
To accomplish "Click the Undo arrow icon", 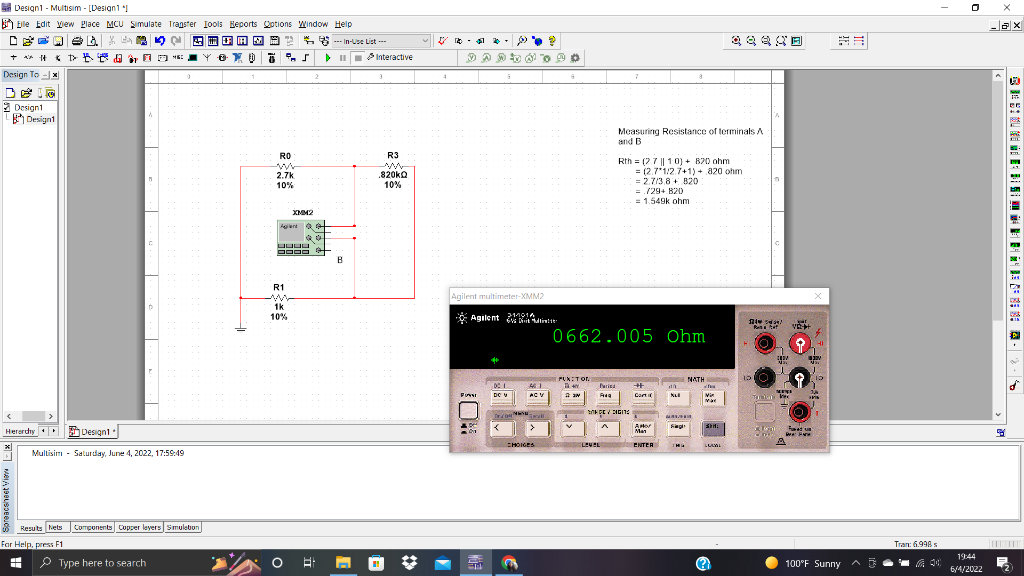I will [159, 41].
